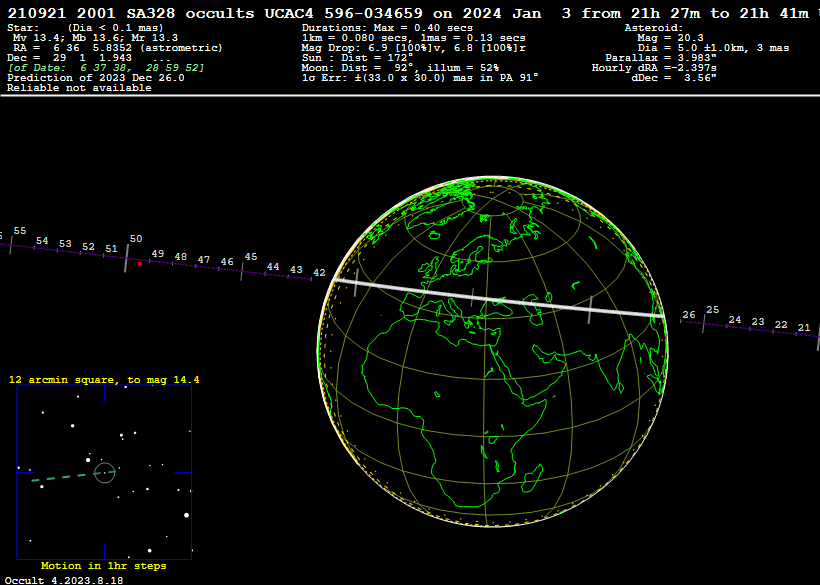Open the star field finder chart
This screenshot has width=820, height=585.
point(105,473)
